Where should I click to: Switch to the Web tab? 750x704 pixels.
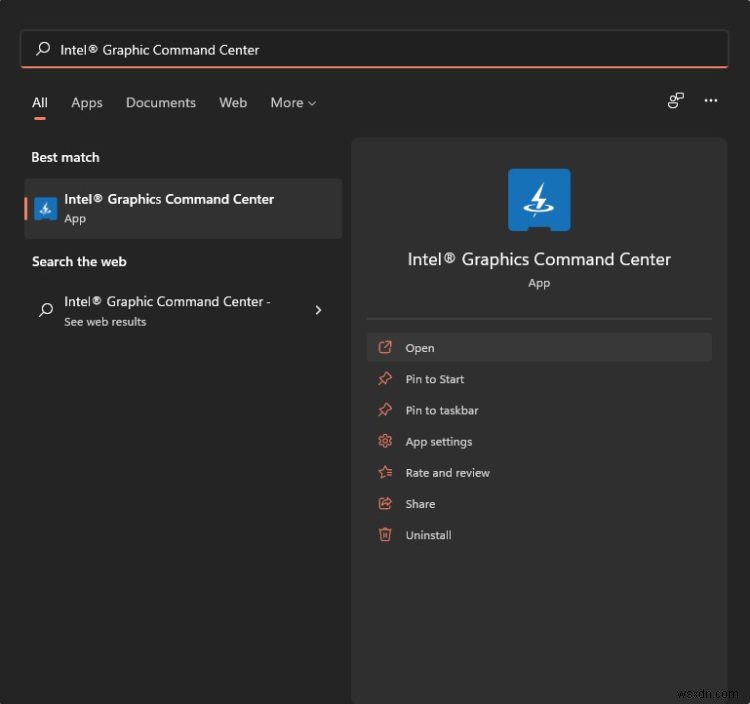(233, 103)
